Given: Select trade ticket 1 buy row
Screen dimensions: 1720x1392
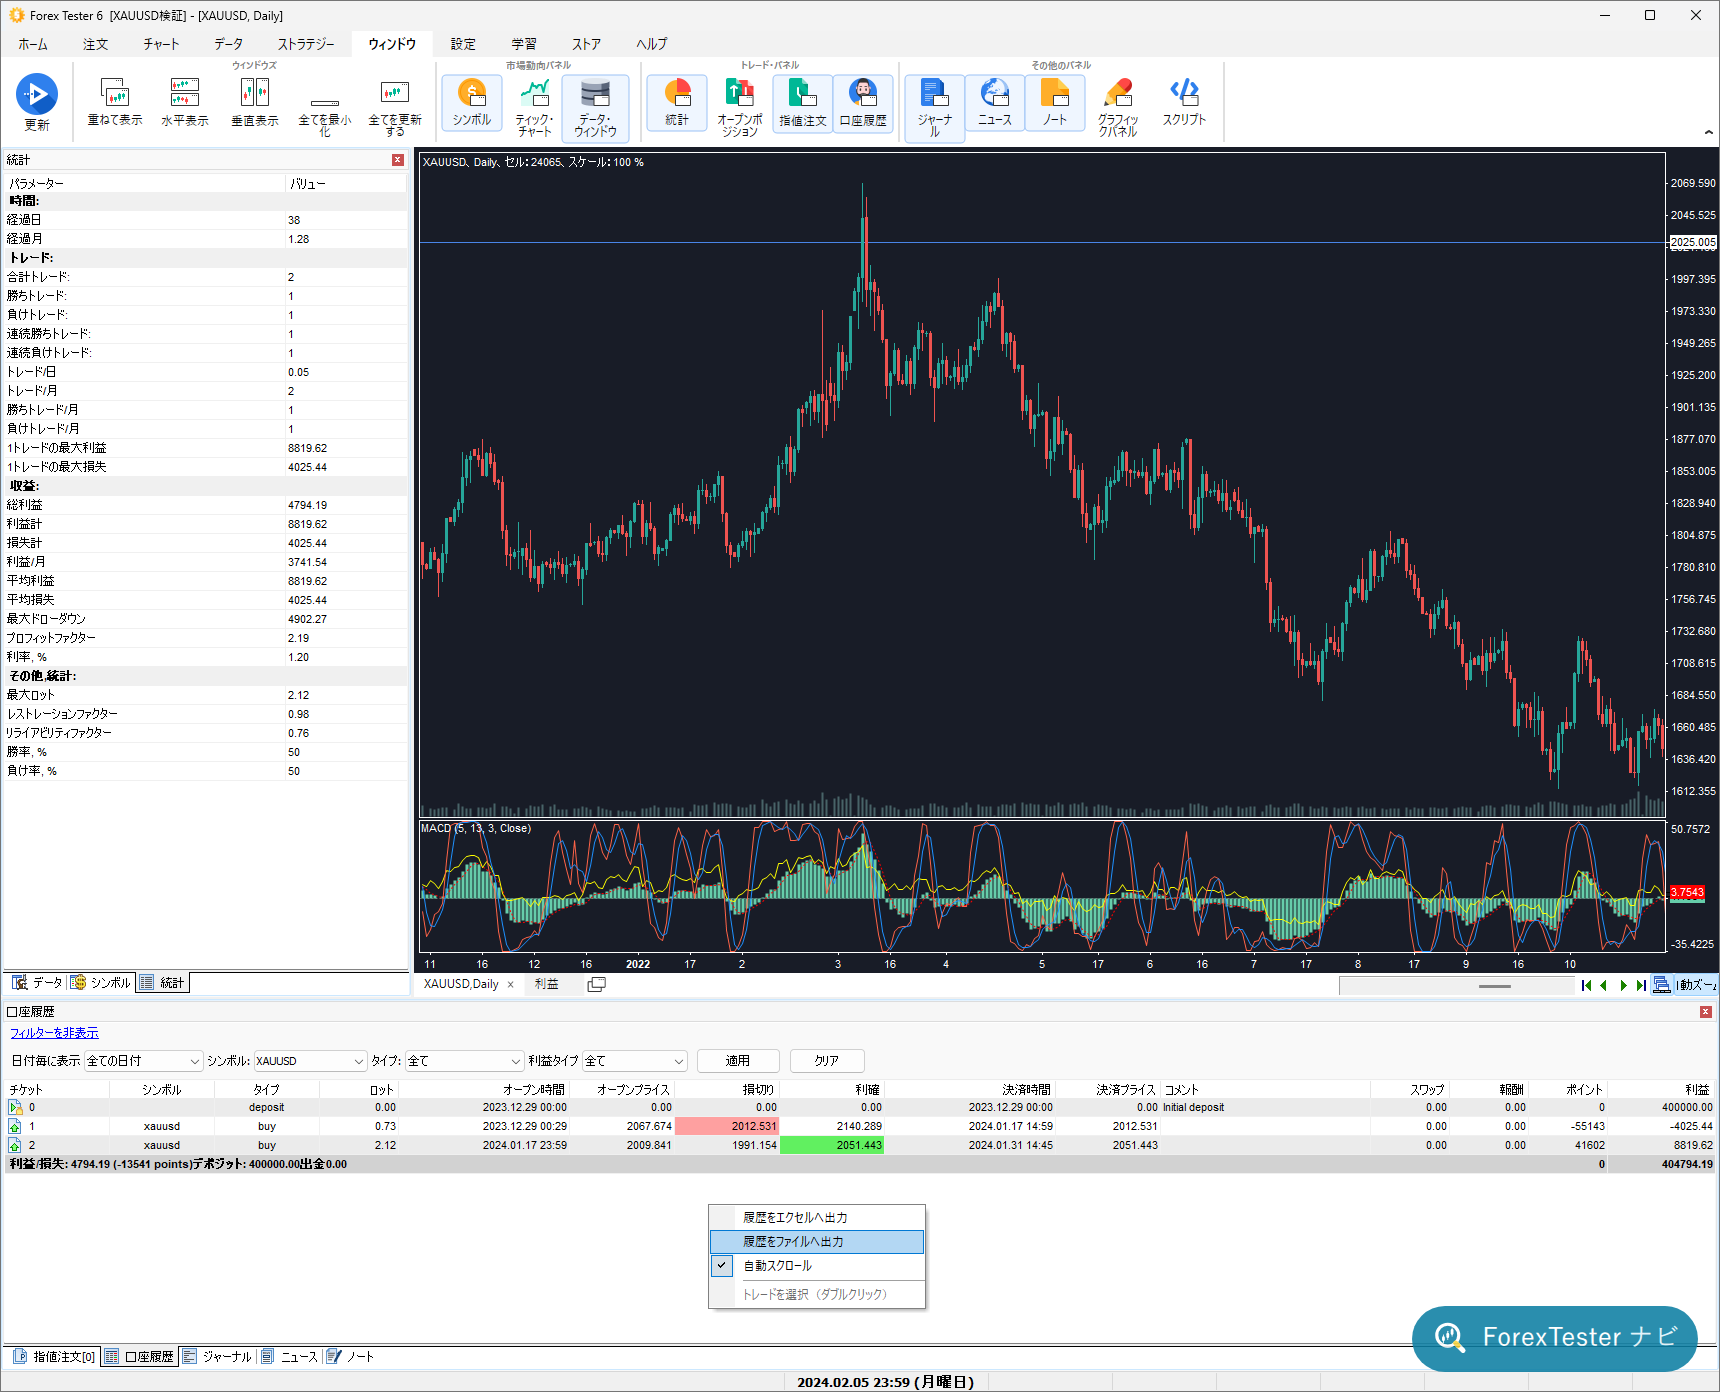Looking at the screenshot, I should (860, 1126).
